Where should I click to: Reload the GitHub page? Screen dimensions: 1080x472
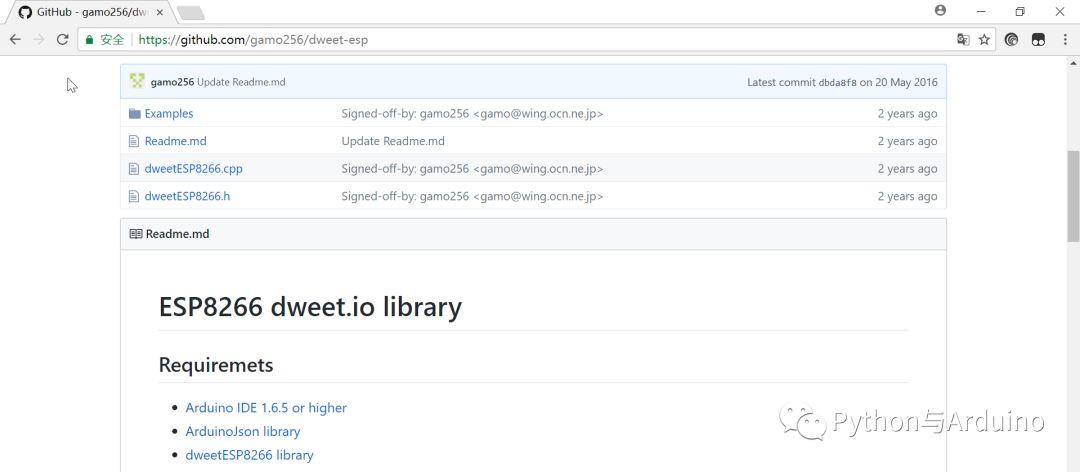[63, 39]
